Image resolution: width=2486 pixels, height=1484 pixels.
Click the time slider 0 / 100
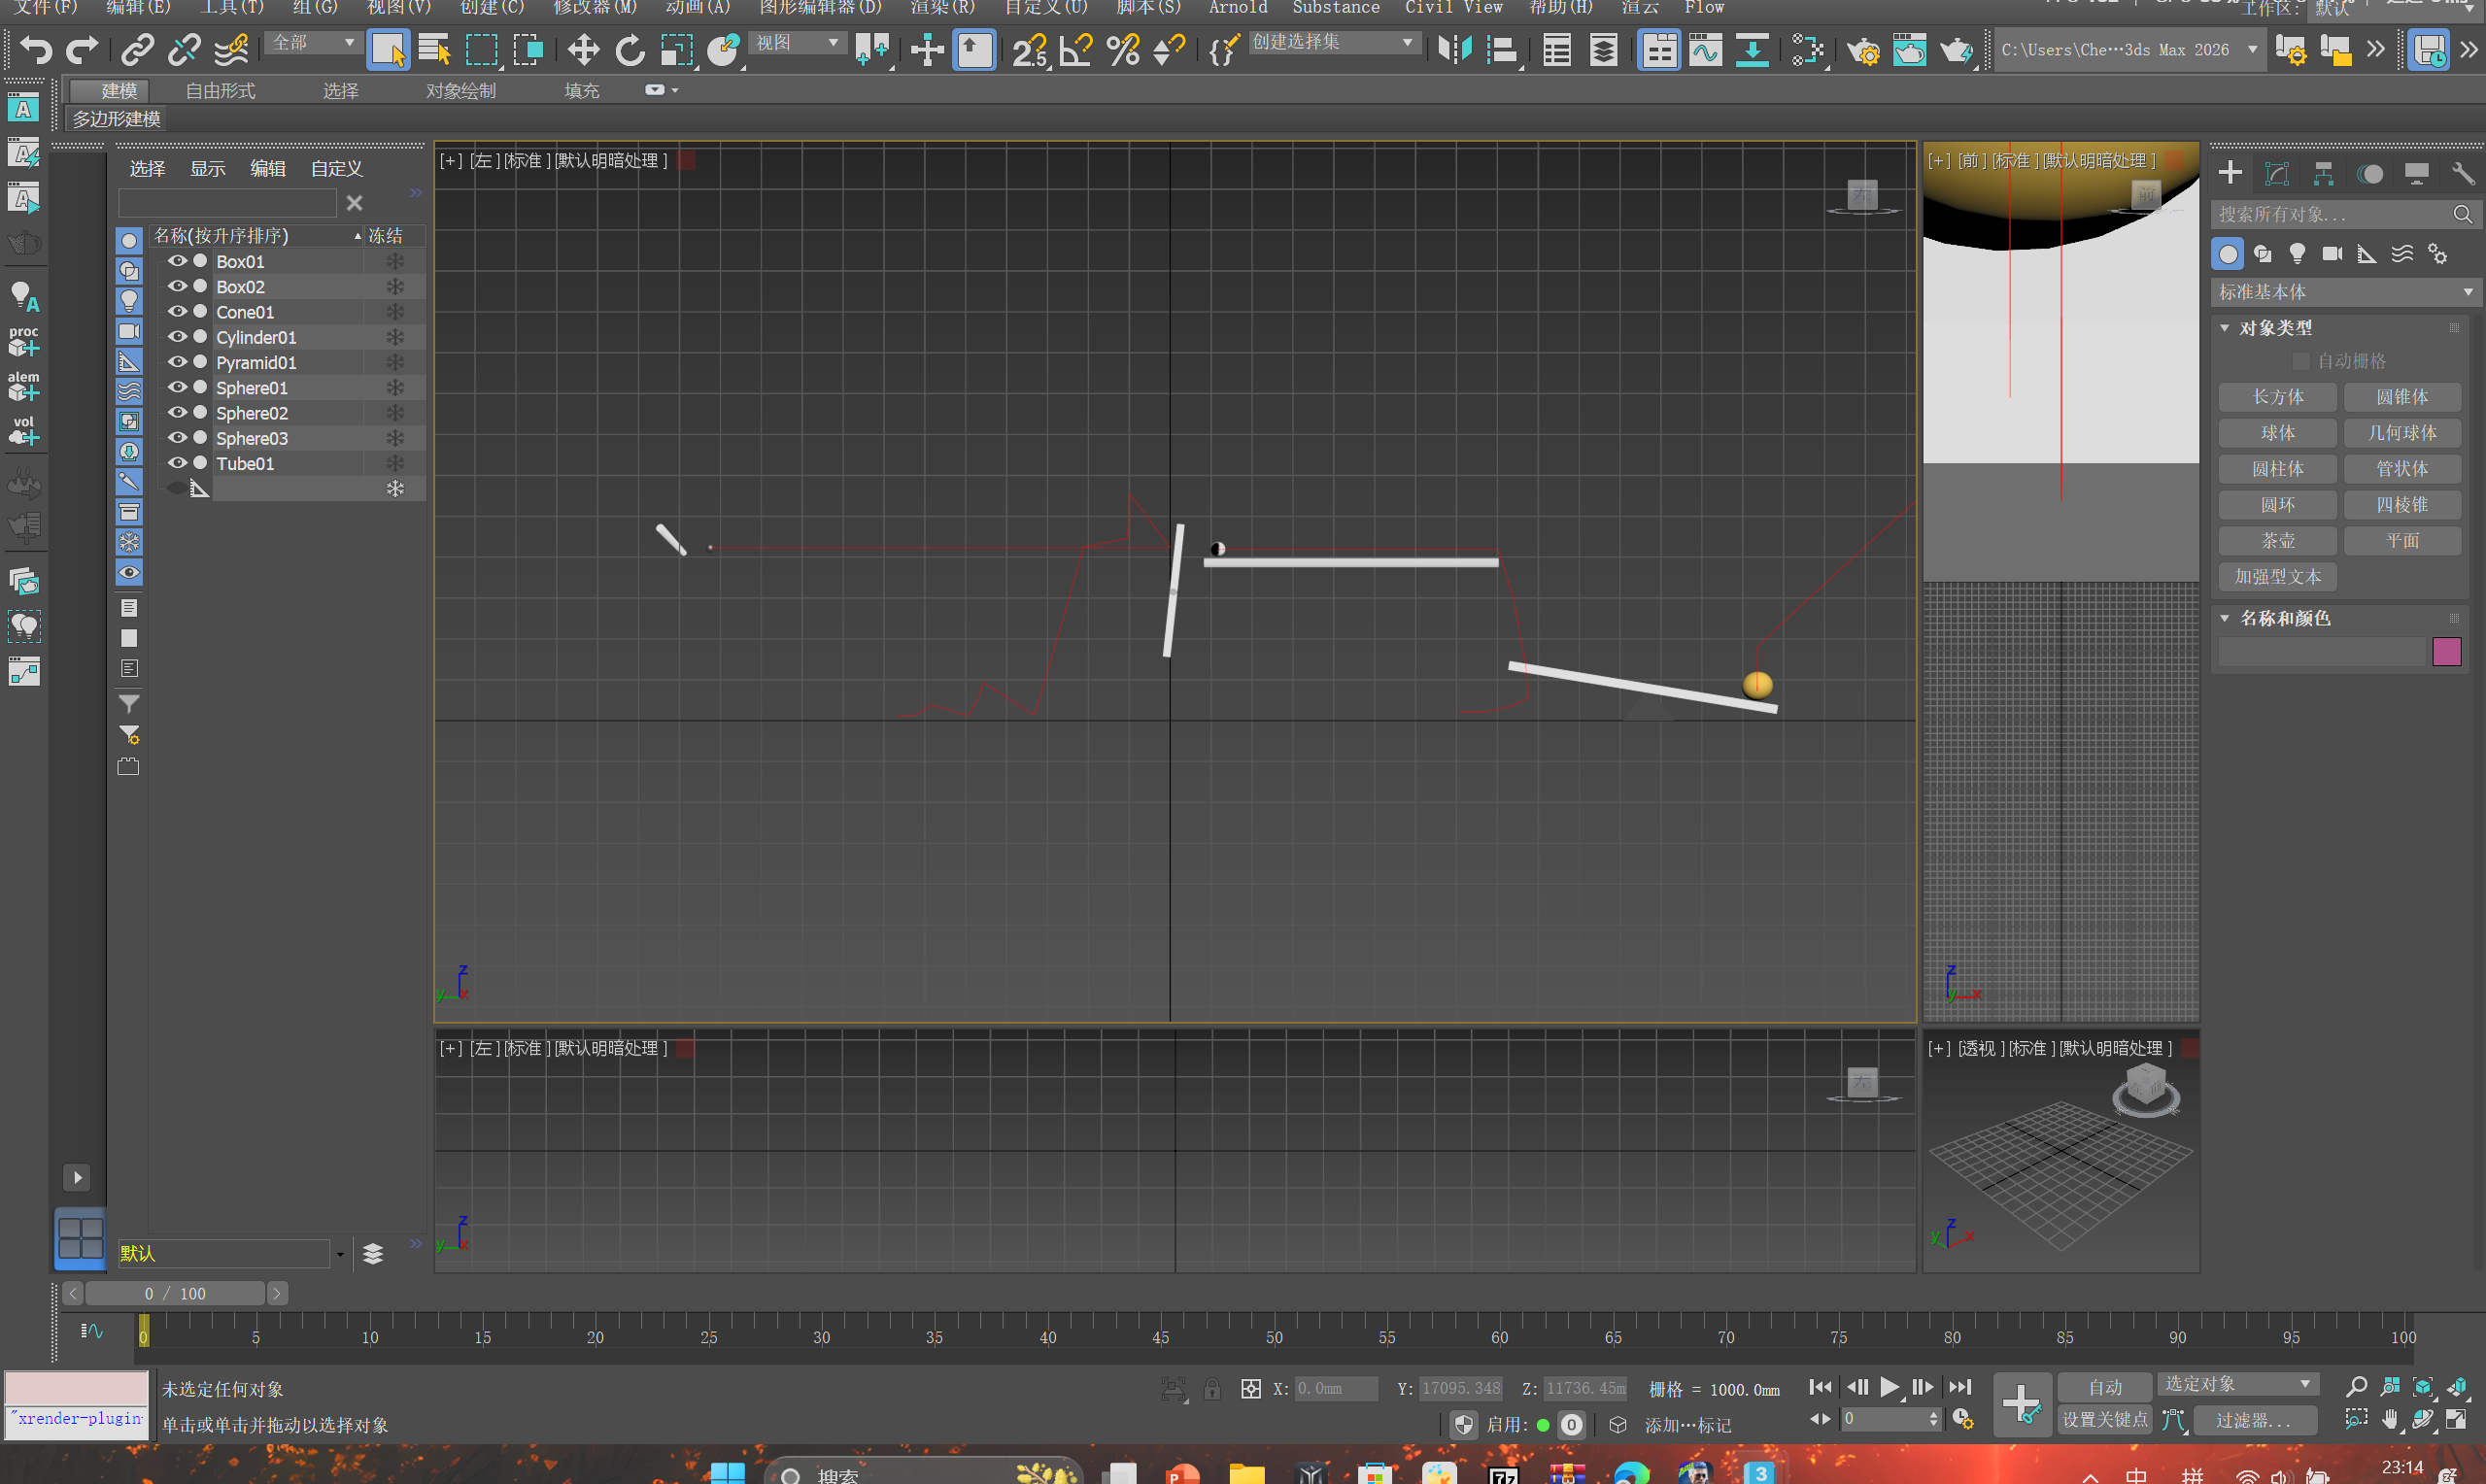(175, 1293)
